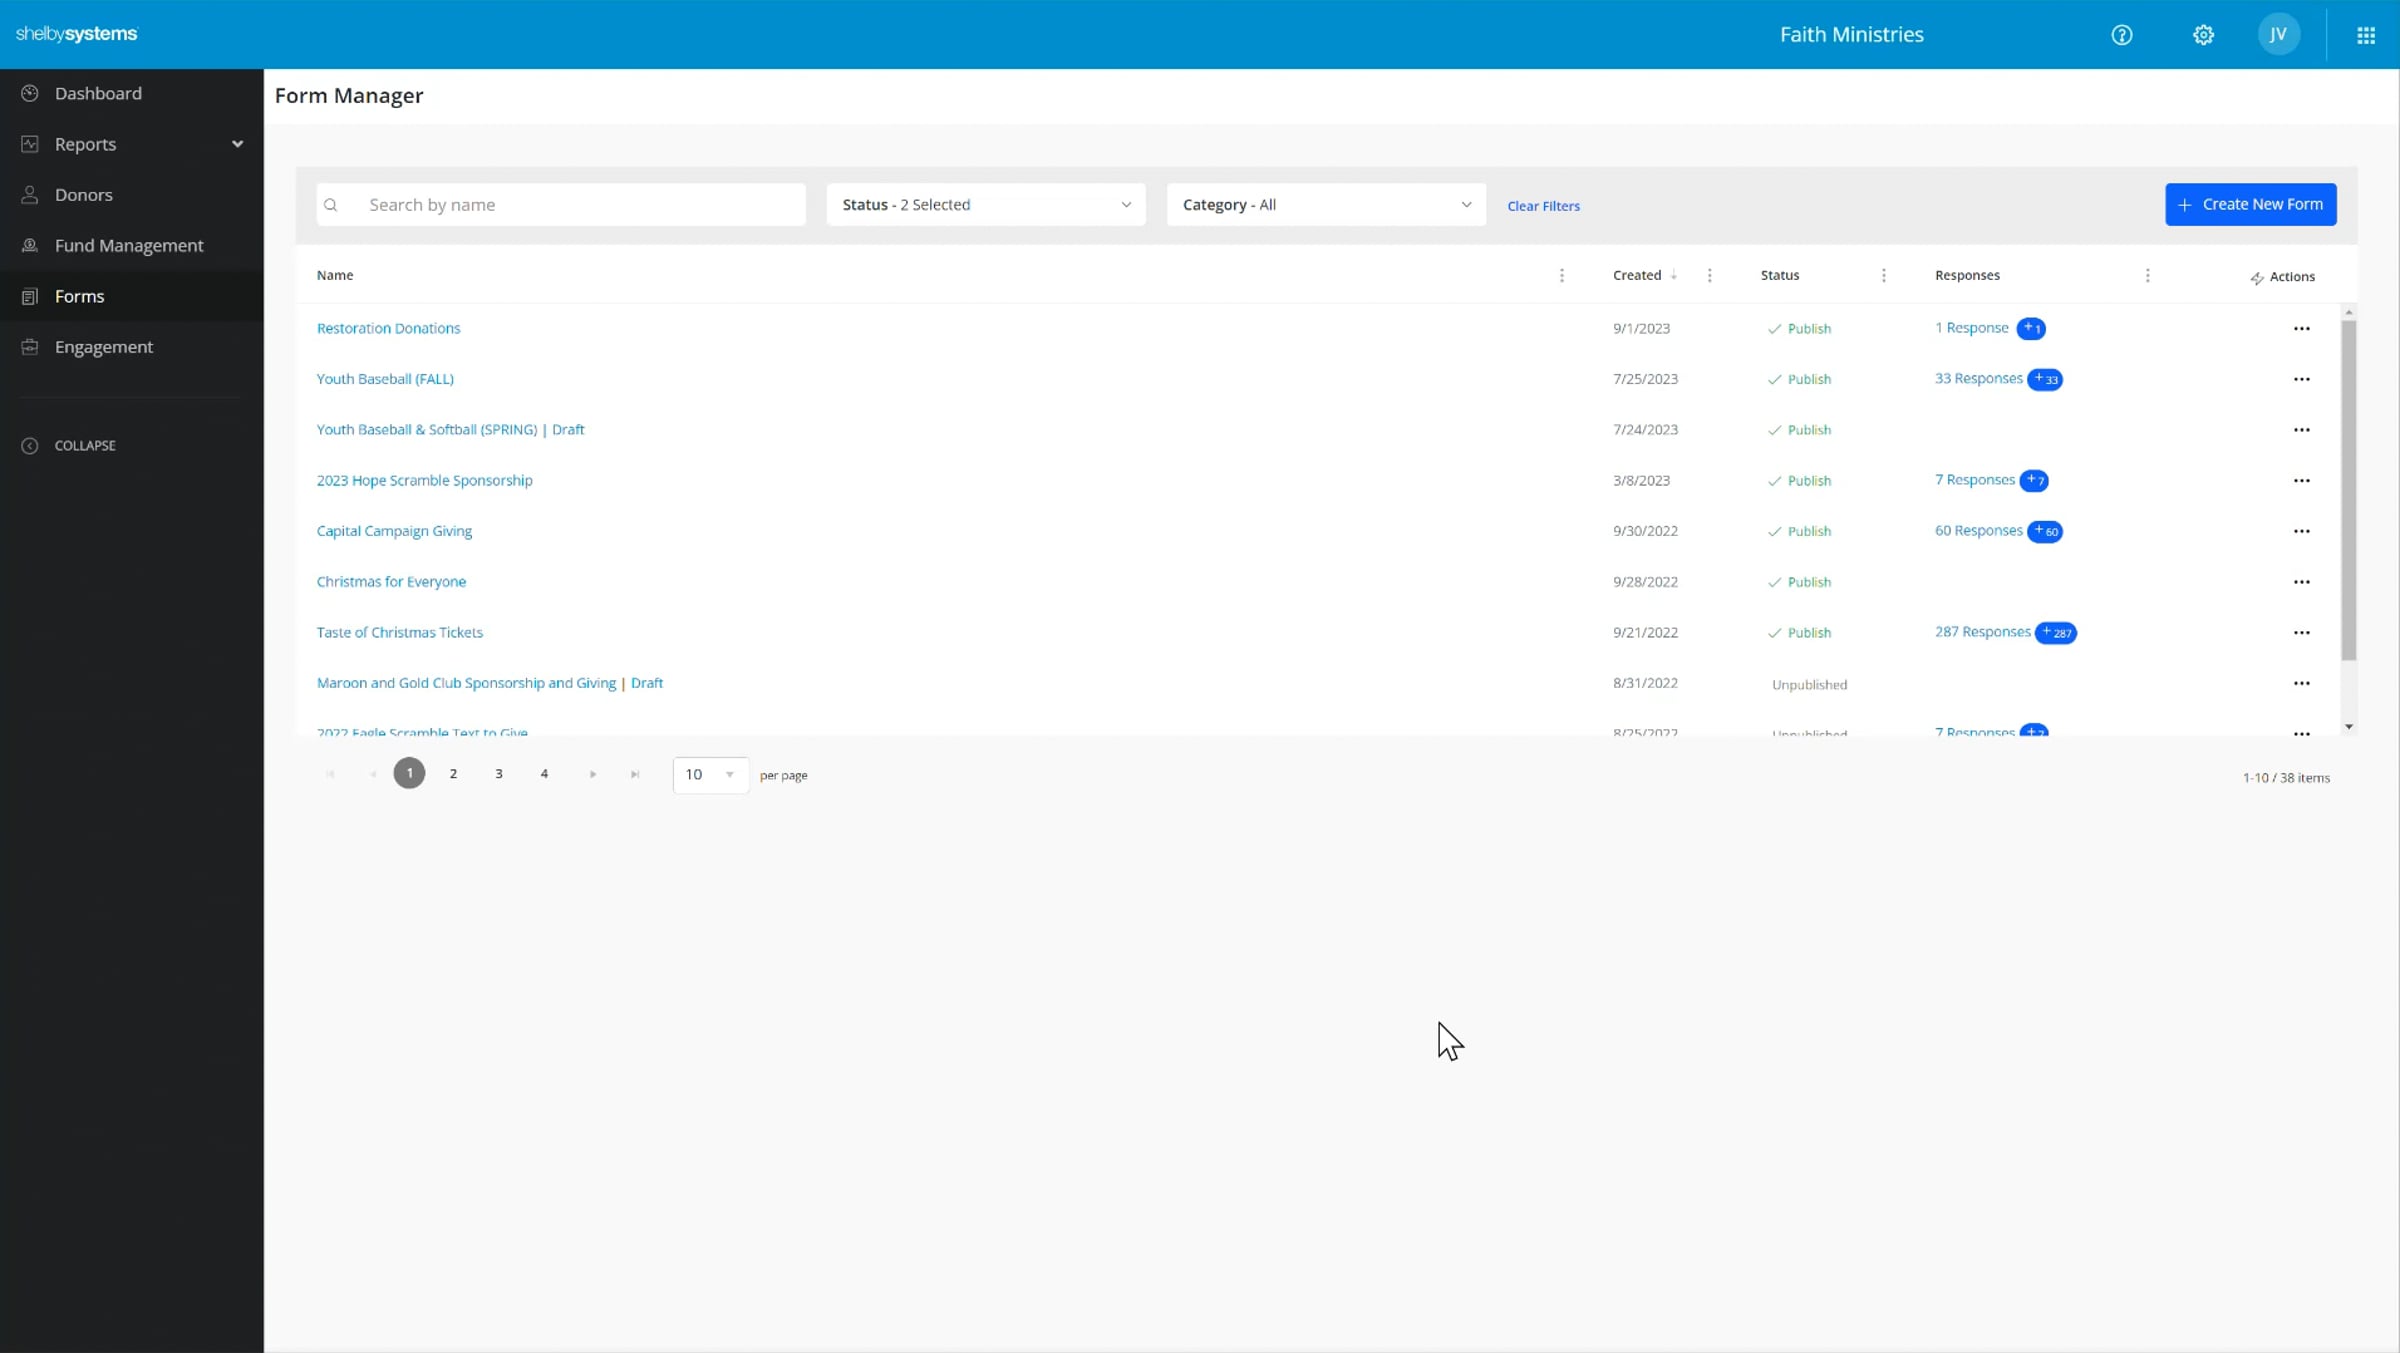Click the JV user avatar

click(x=2278, y=35)
